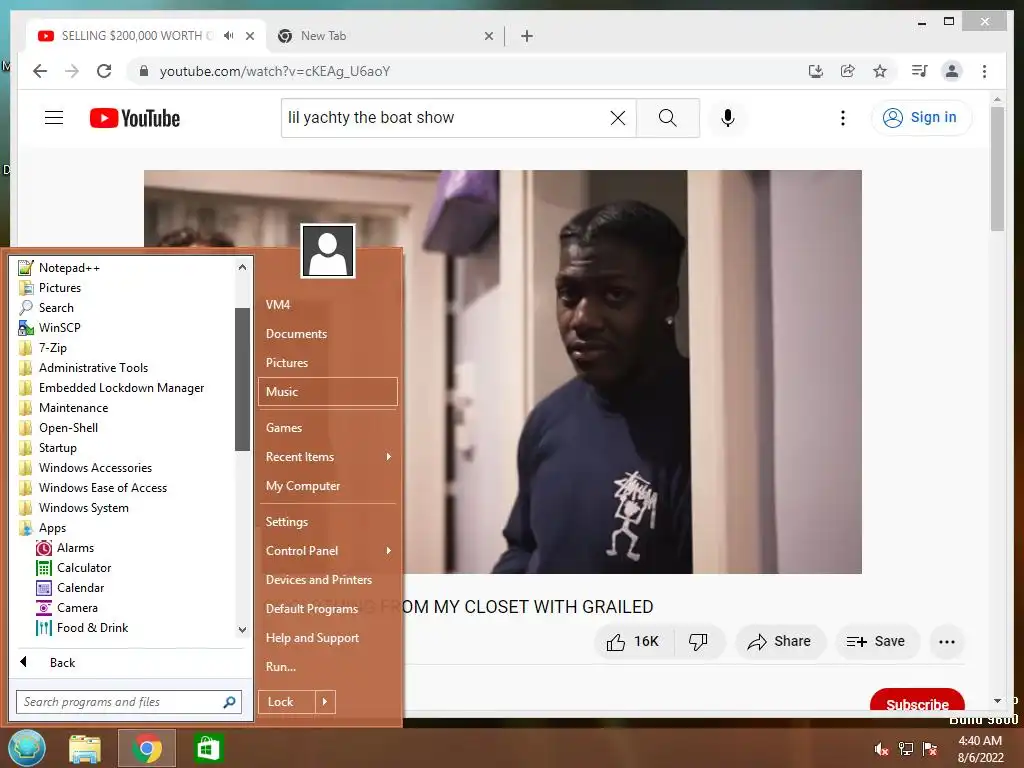Open Devices and Printers
Viewport: 1024px width, 768px height.
328,580
